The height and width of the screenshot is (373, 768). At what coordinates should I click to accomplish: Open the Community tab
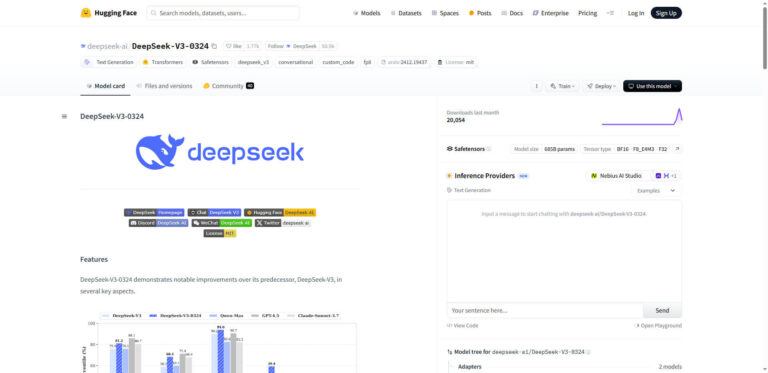(x=228, y=86)
